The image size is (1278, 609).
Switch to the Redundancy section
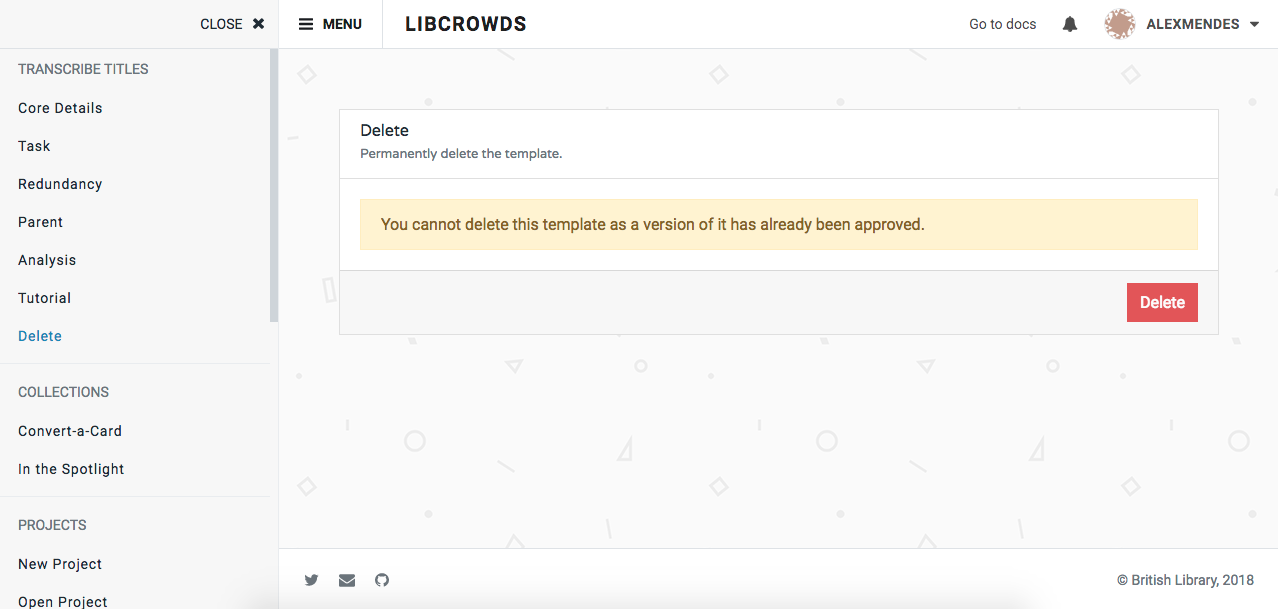click(59, 183)
